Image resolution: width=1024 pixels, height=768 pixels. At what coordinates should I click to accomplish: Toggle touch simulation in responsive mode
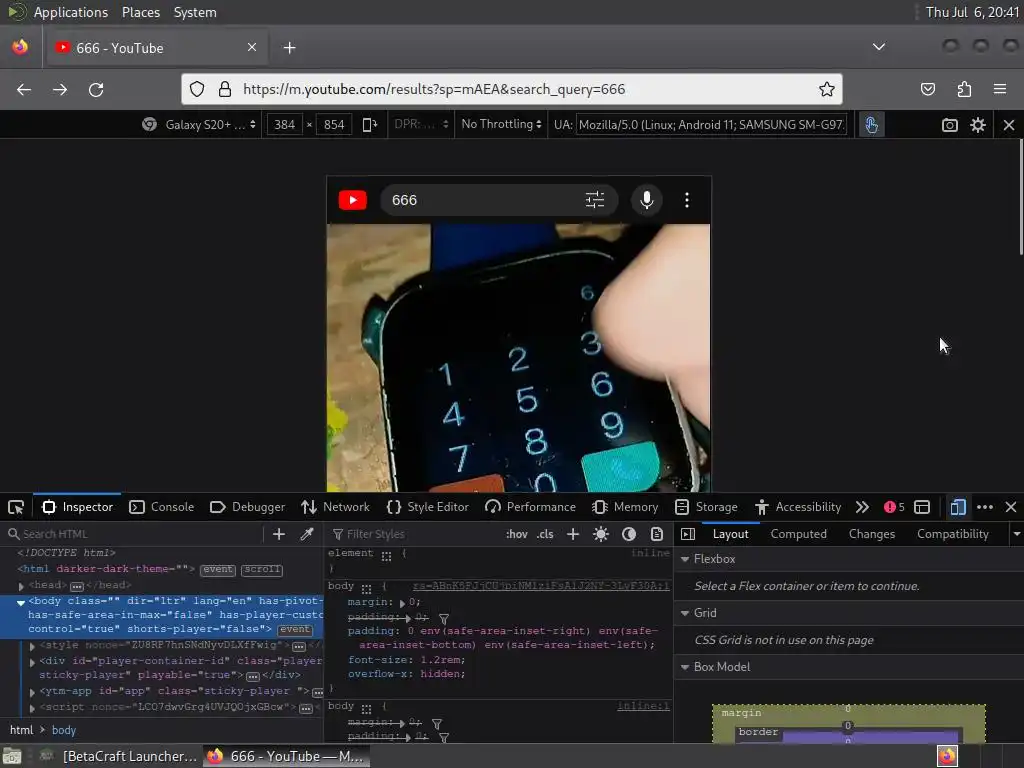(x=871, y=125)
